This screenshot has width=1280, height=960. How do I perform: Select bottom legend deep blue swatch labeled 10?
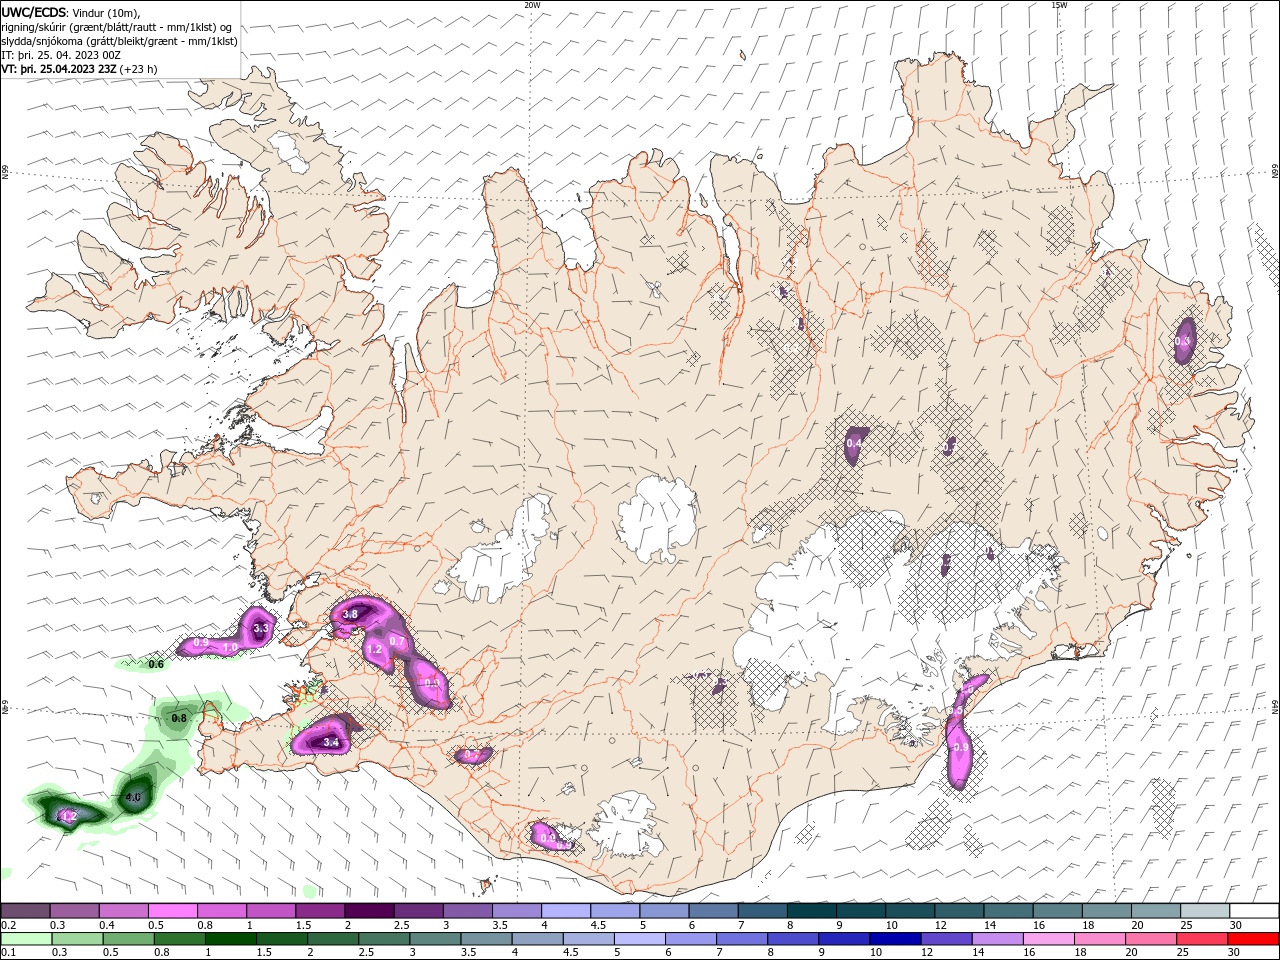pos(895,939)
